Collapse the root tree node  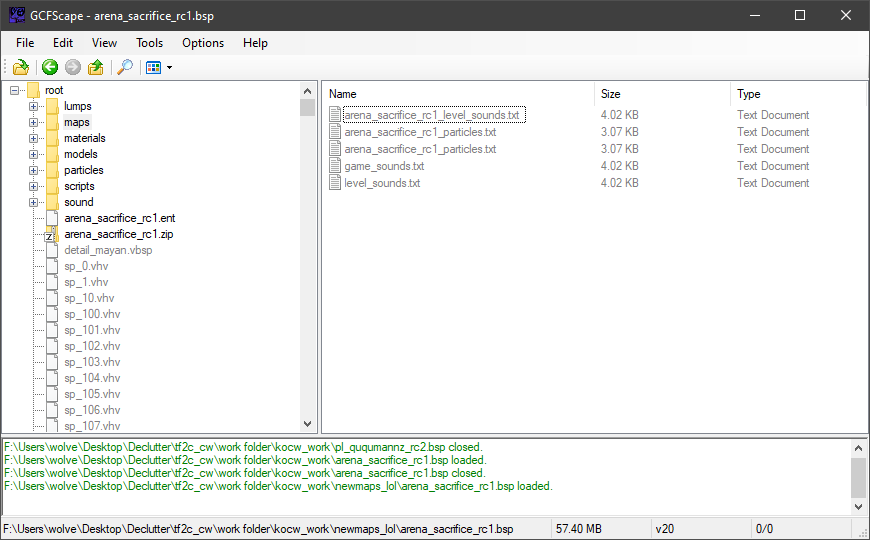coord(15,90)
